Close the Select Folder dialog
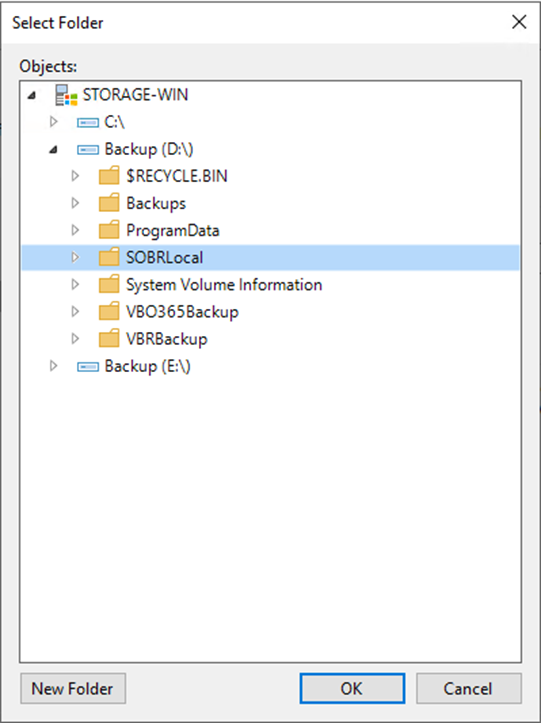The image size is (541, 723). coord(519,22)
